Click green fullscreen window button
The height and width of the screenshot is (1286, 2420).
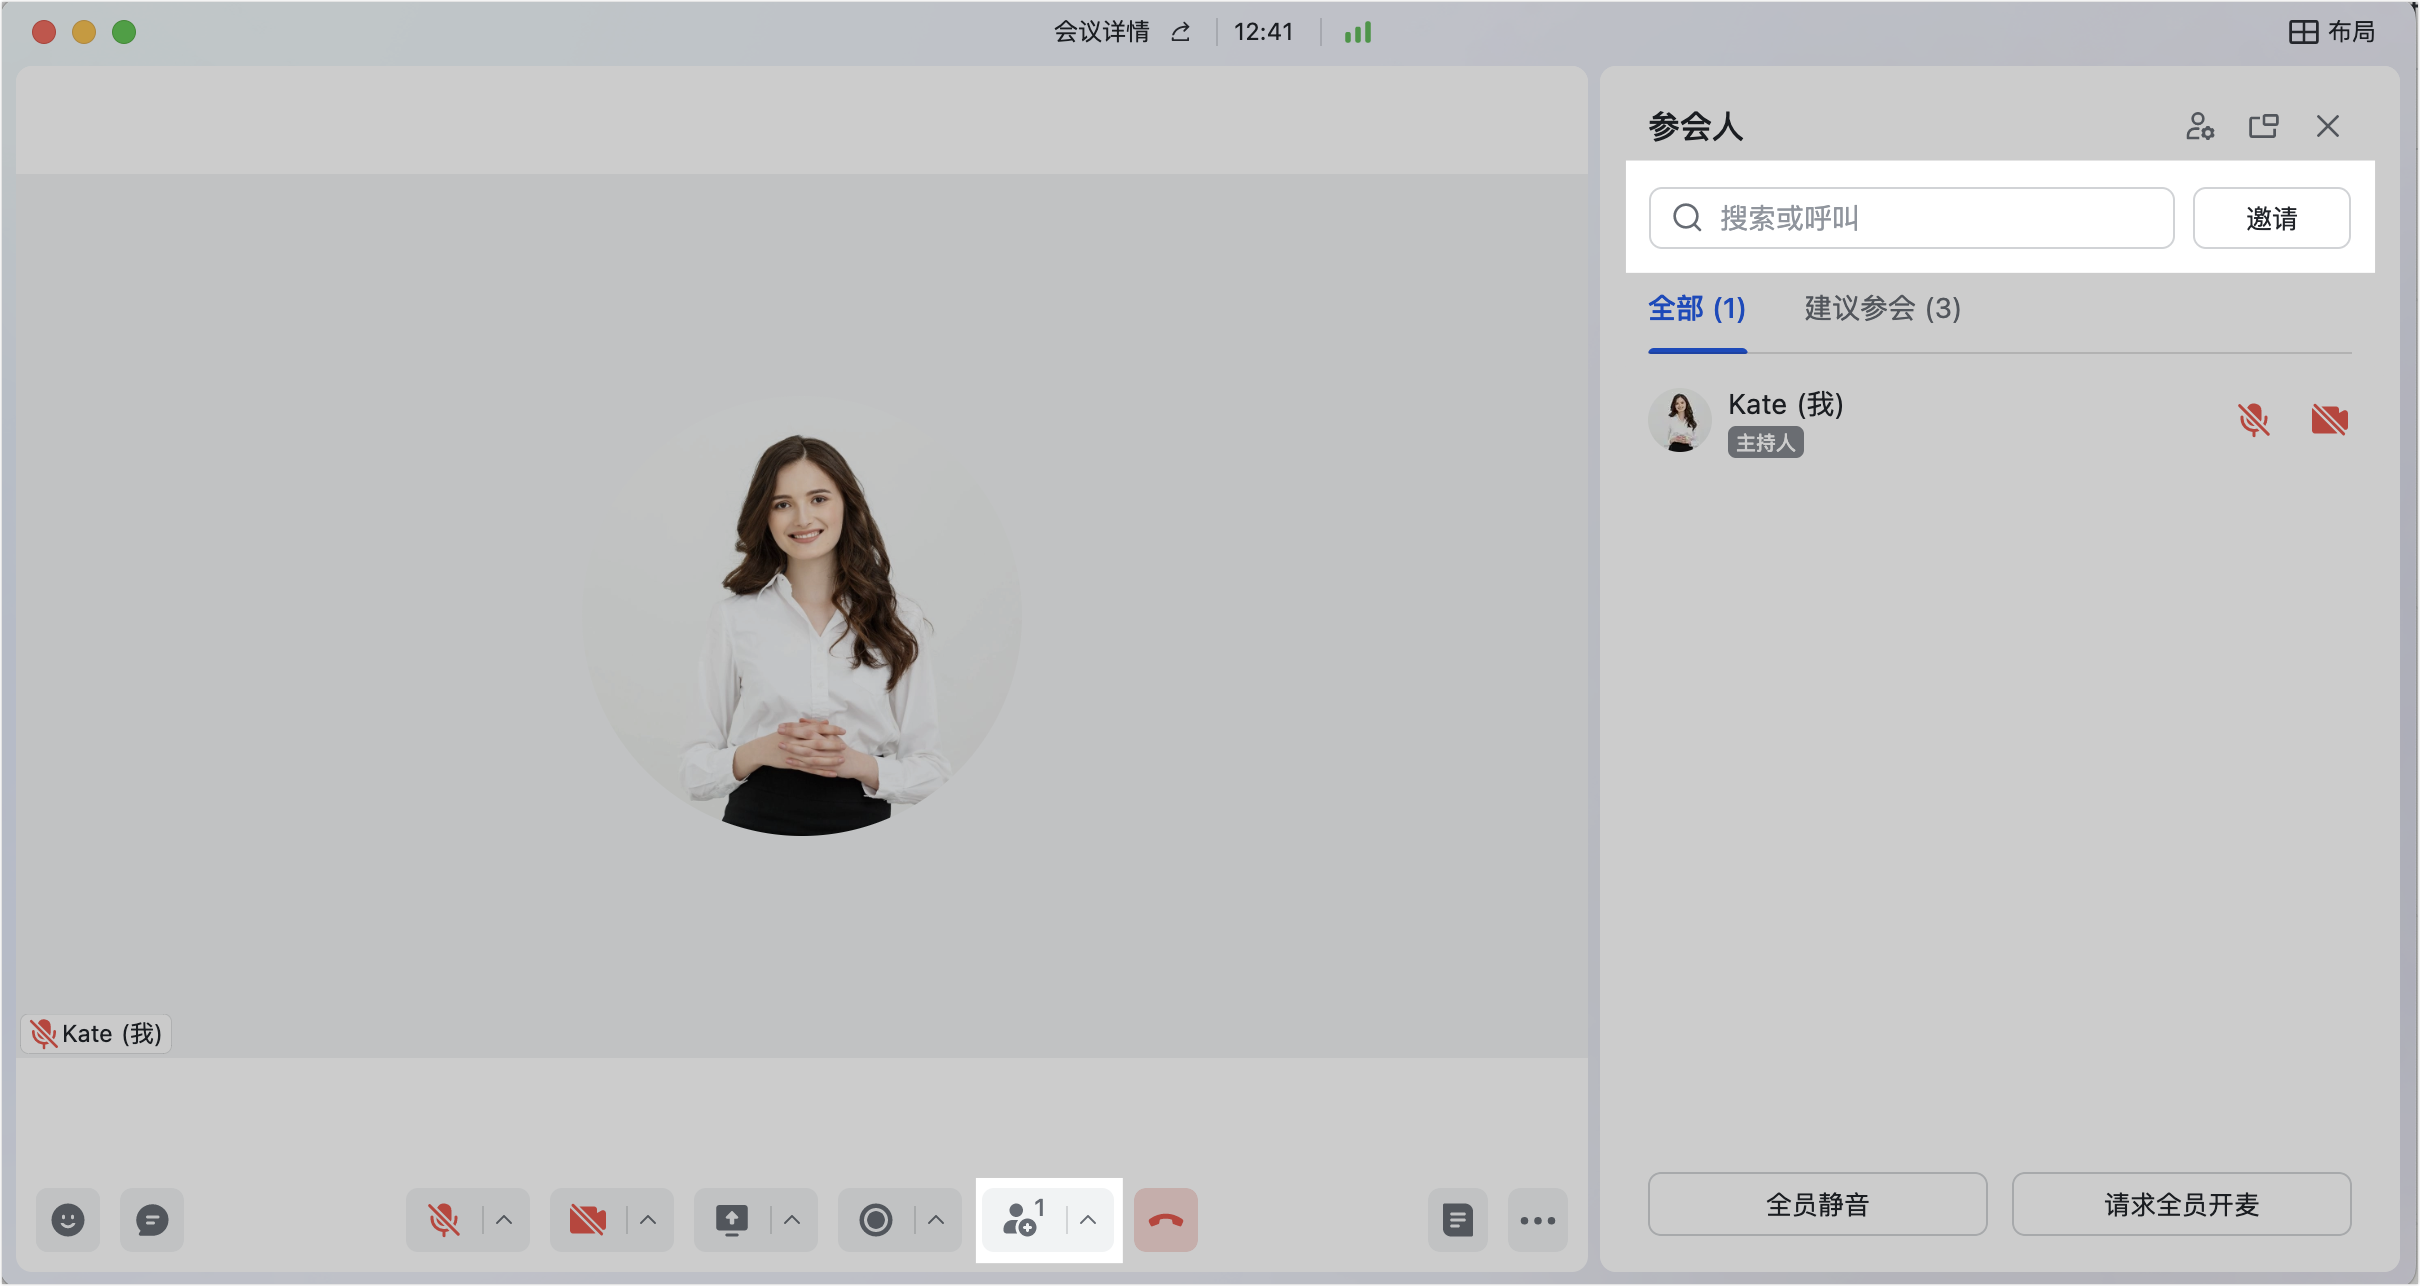pyautogui.click(x=124, y=32)
